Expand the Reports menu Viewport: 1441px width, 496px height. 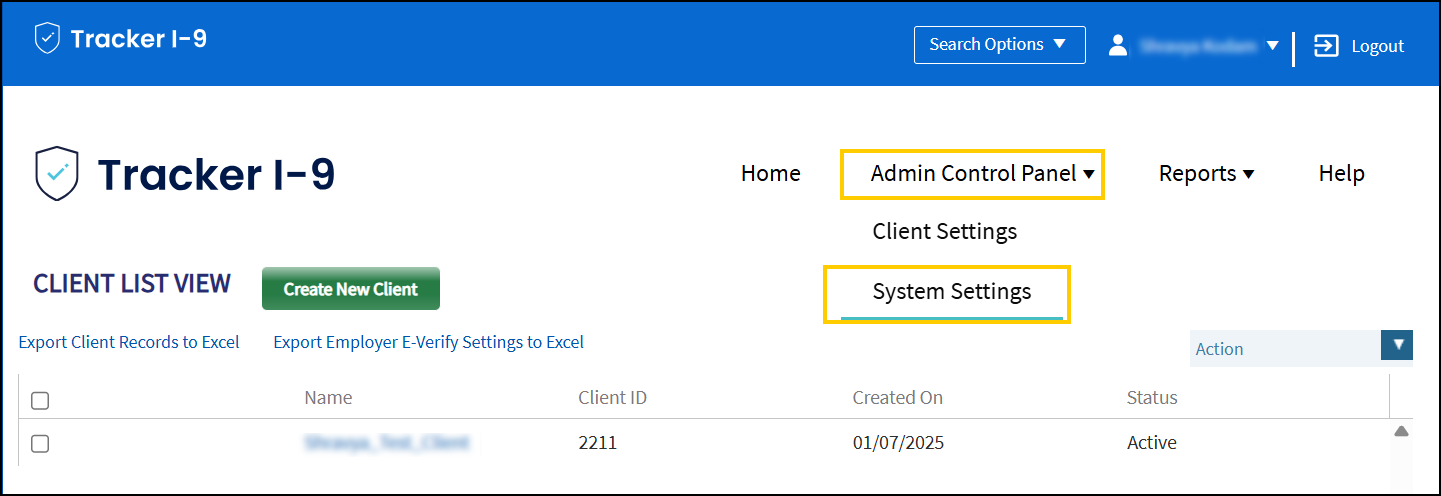click(1206, 174)
